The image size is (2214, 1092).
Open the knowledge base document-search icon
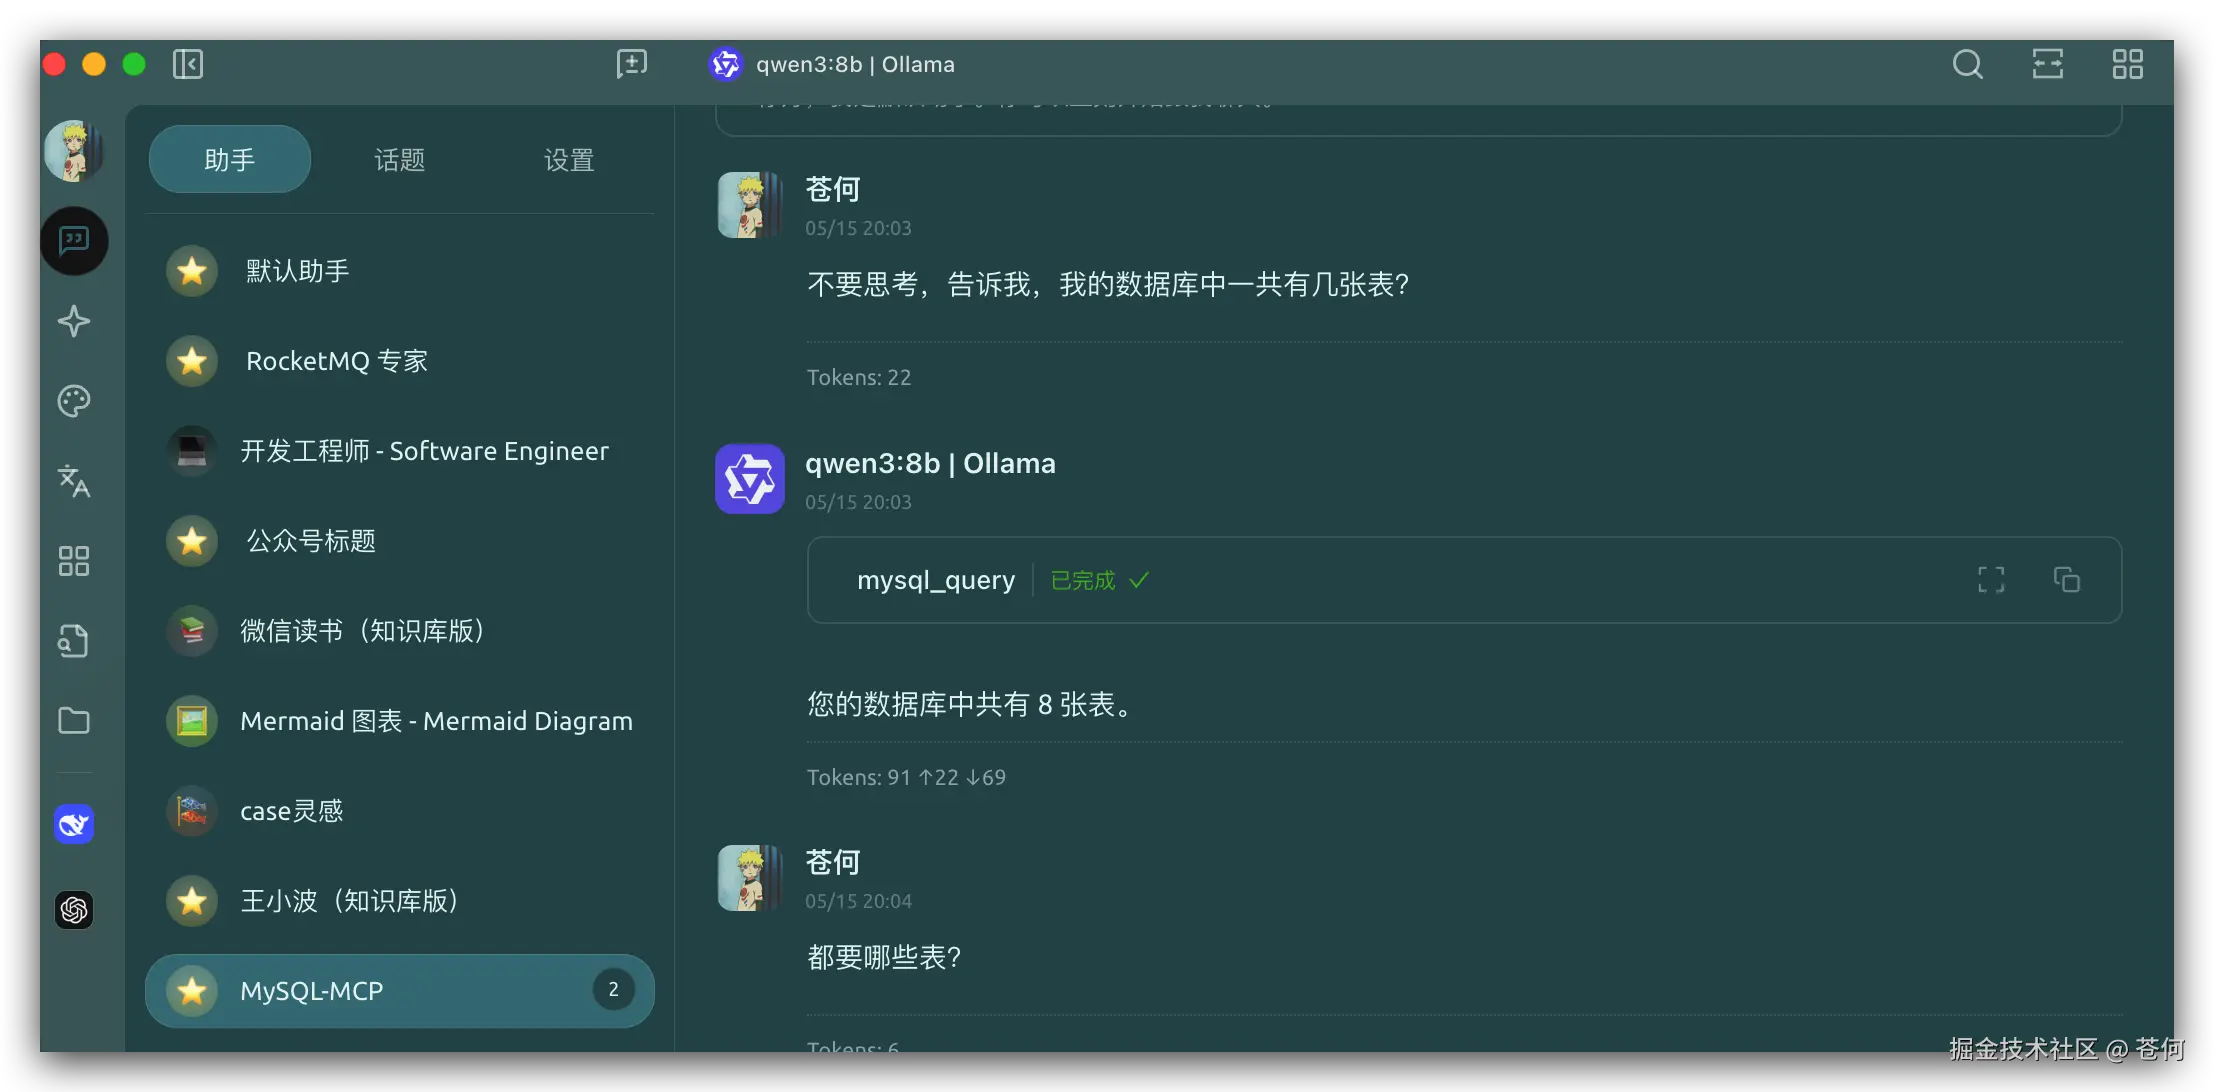pyautogui.click(x=74, y=641)
